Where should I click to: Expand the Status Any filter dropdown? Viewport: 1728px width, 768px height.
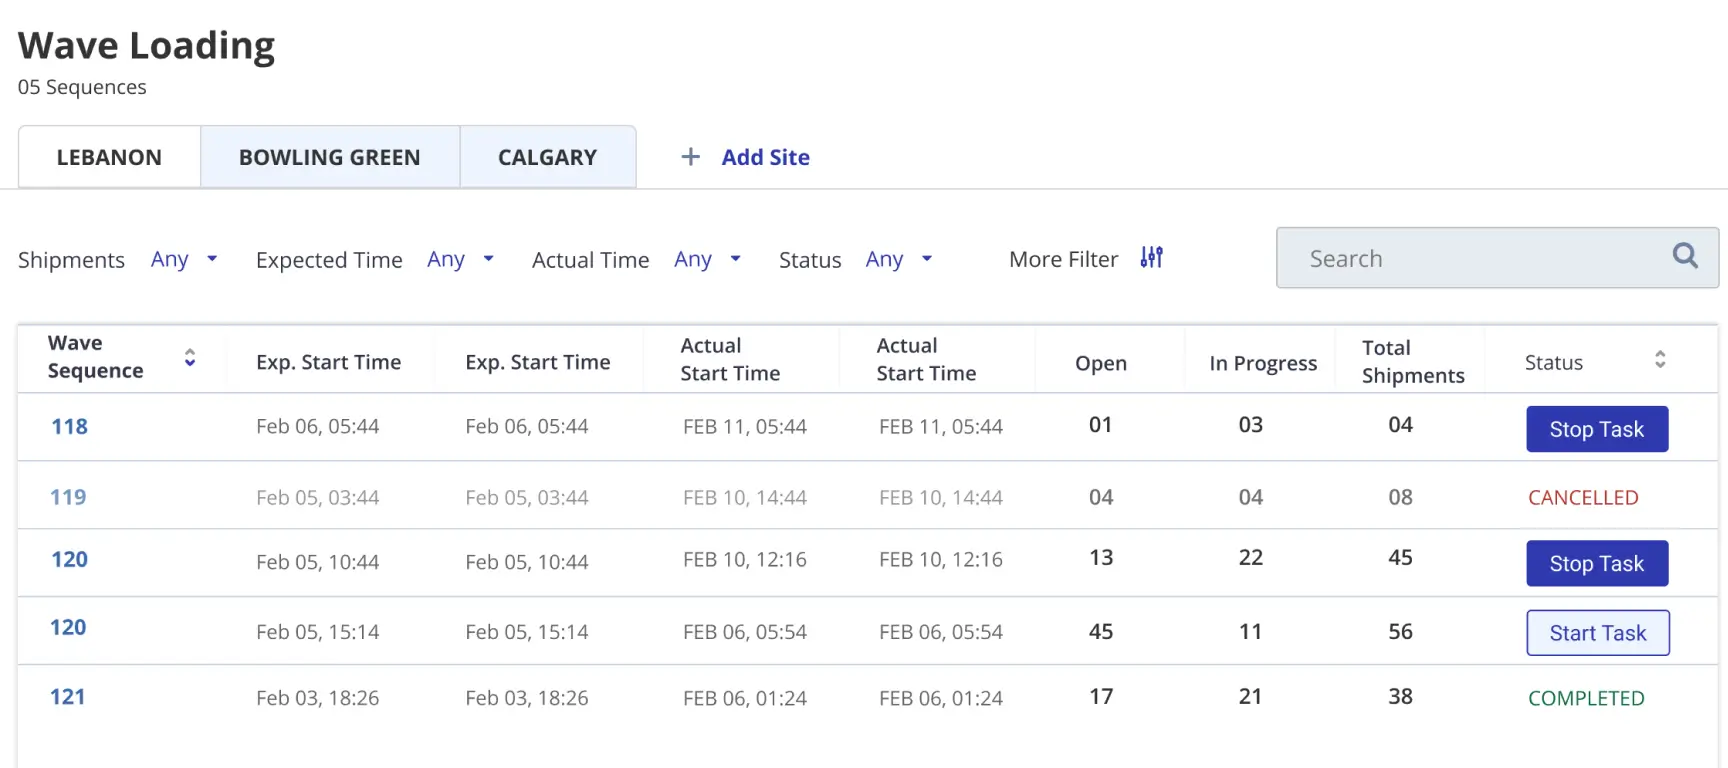899,259
